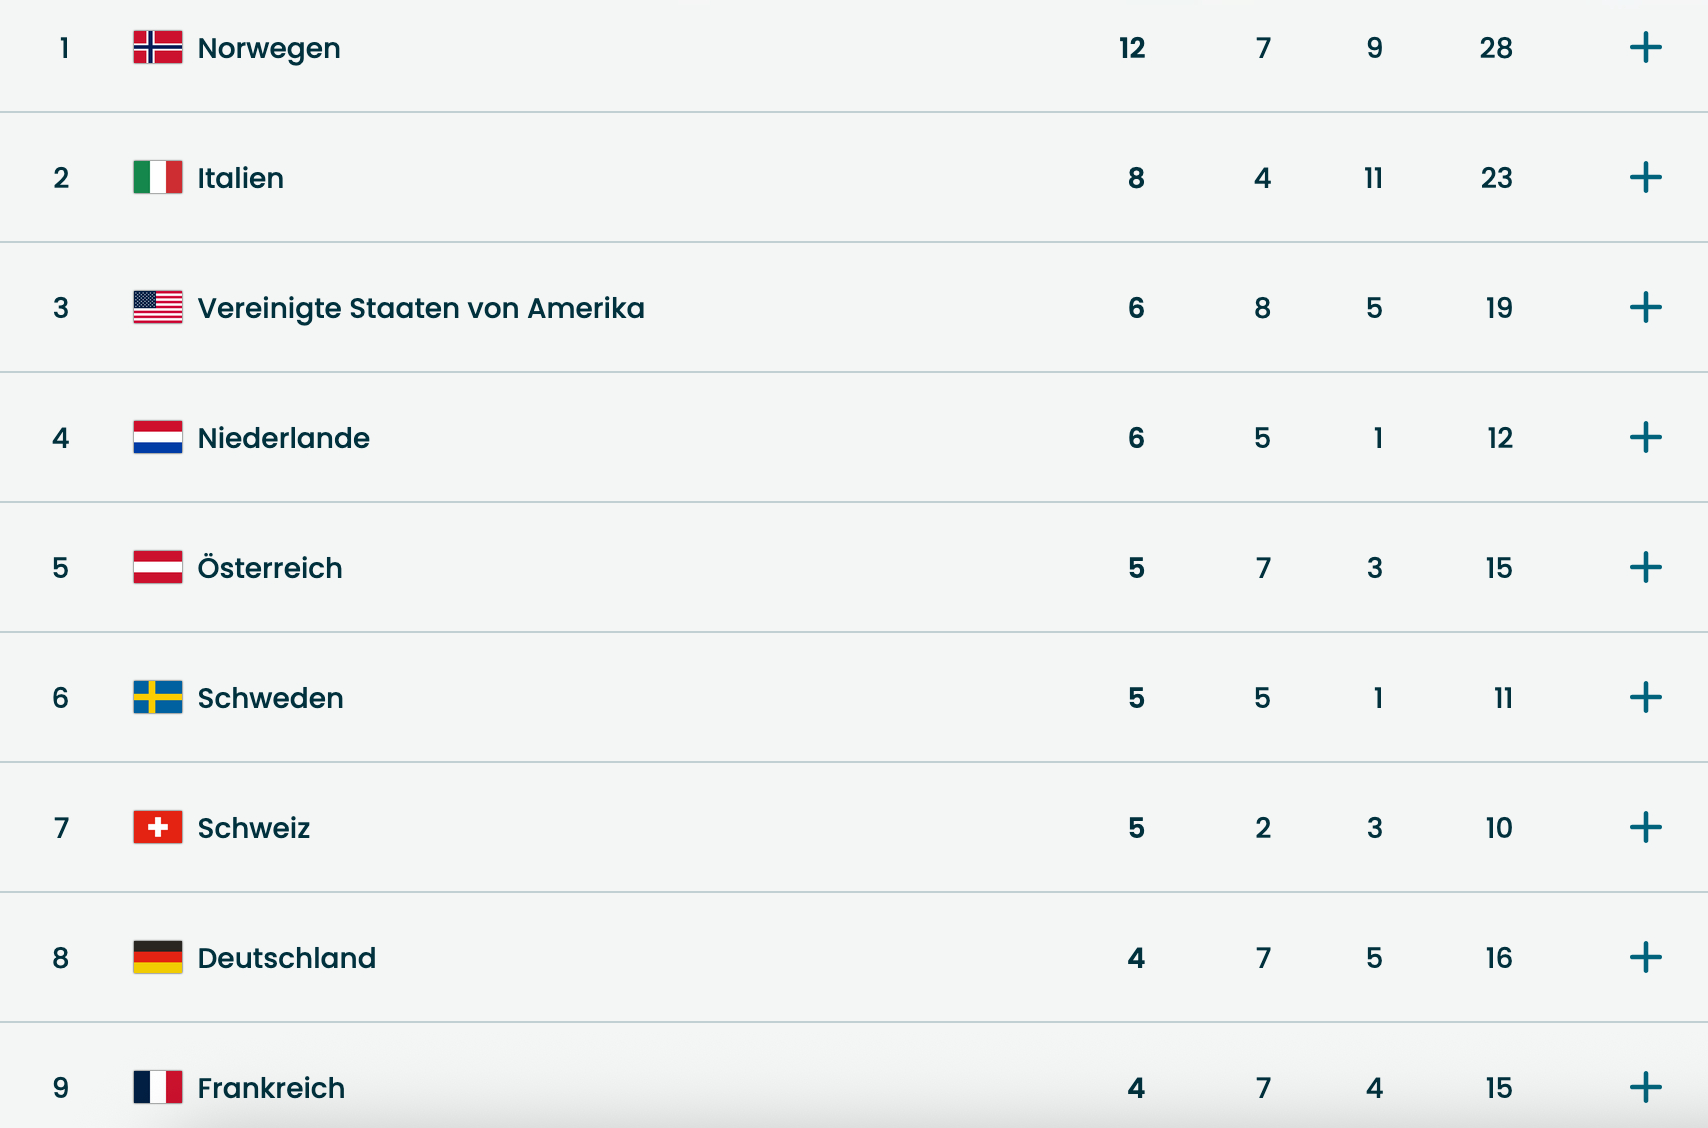Screen dimensions: 1708x1128
Task: Expand the Niederlande row
Action: pyautogui.click(x=1645, y=438)
